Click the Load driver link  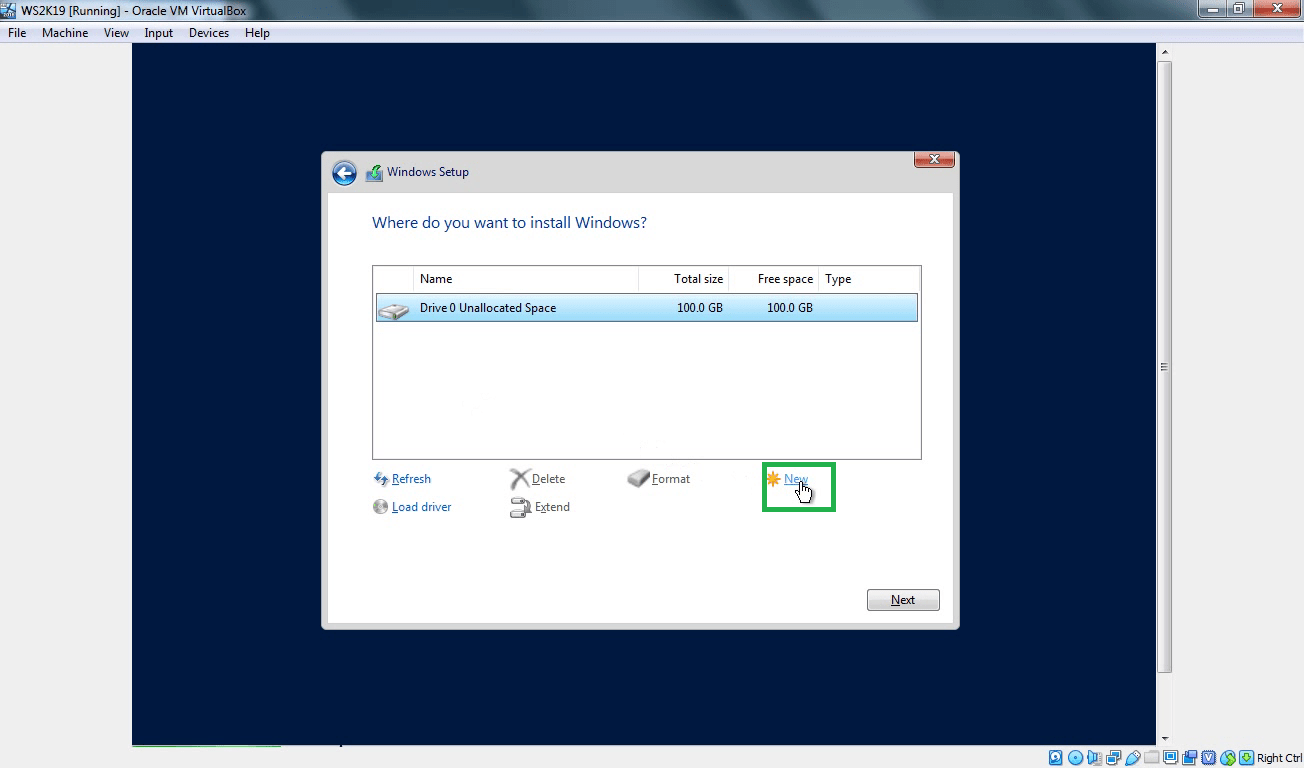421,507
